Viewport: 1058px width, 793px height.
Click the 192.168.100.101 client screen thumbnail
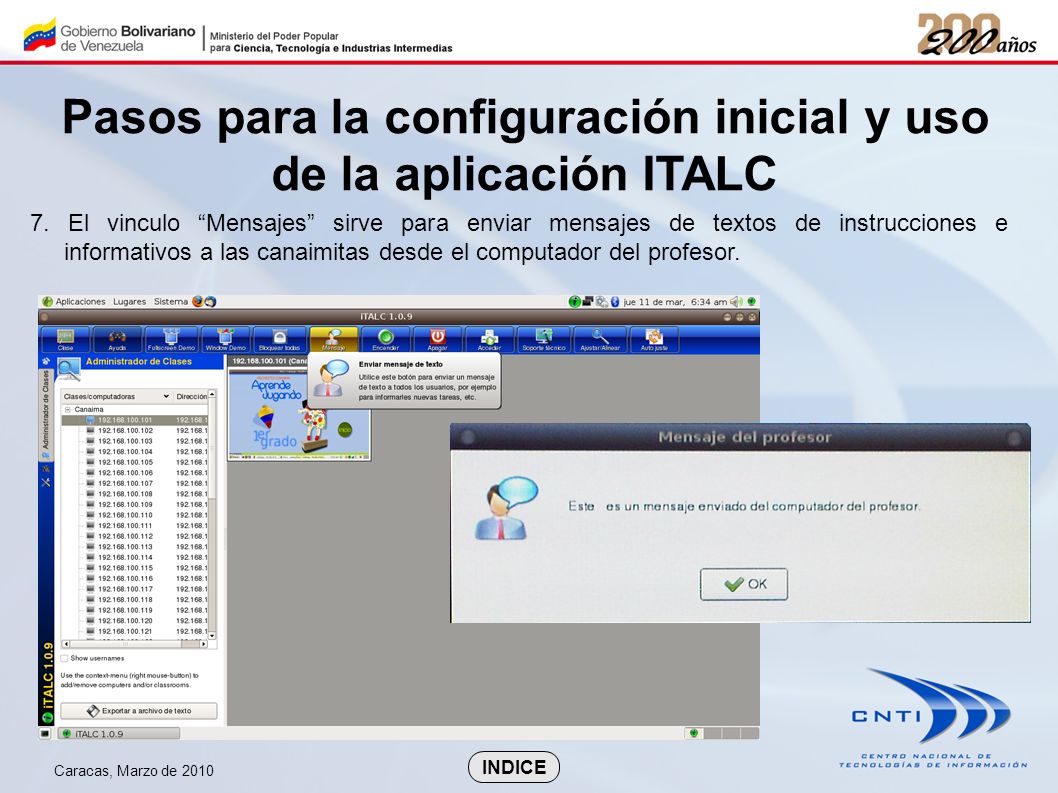coord(299,416)
